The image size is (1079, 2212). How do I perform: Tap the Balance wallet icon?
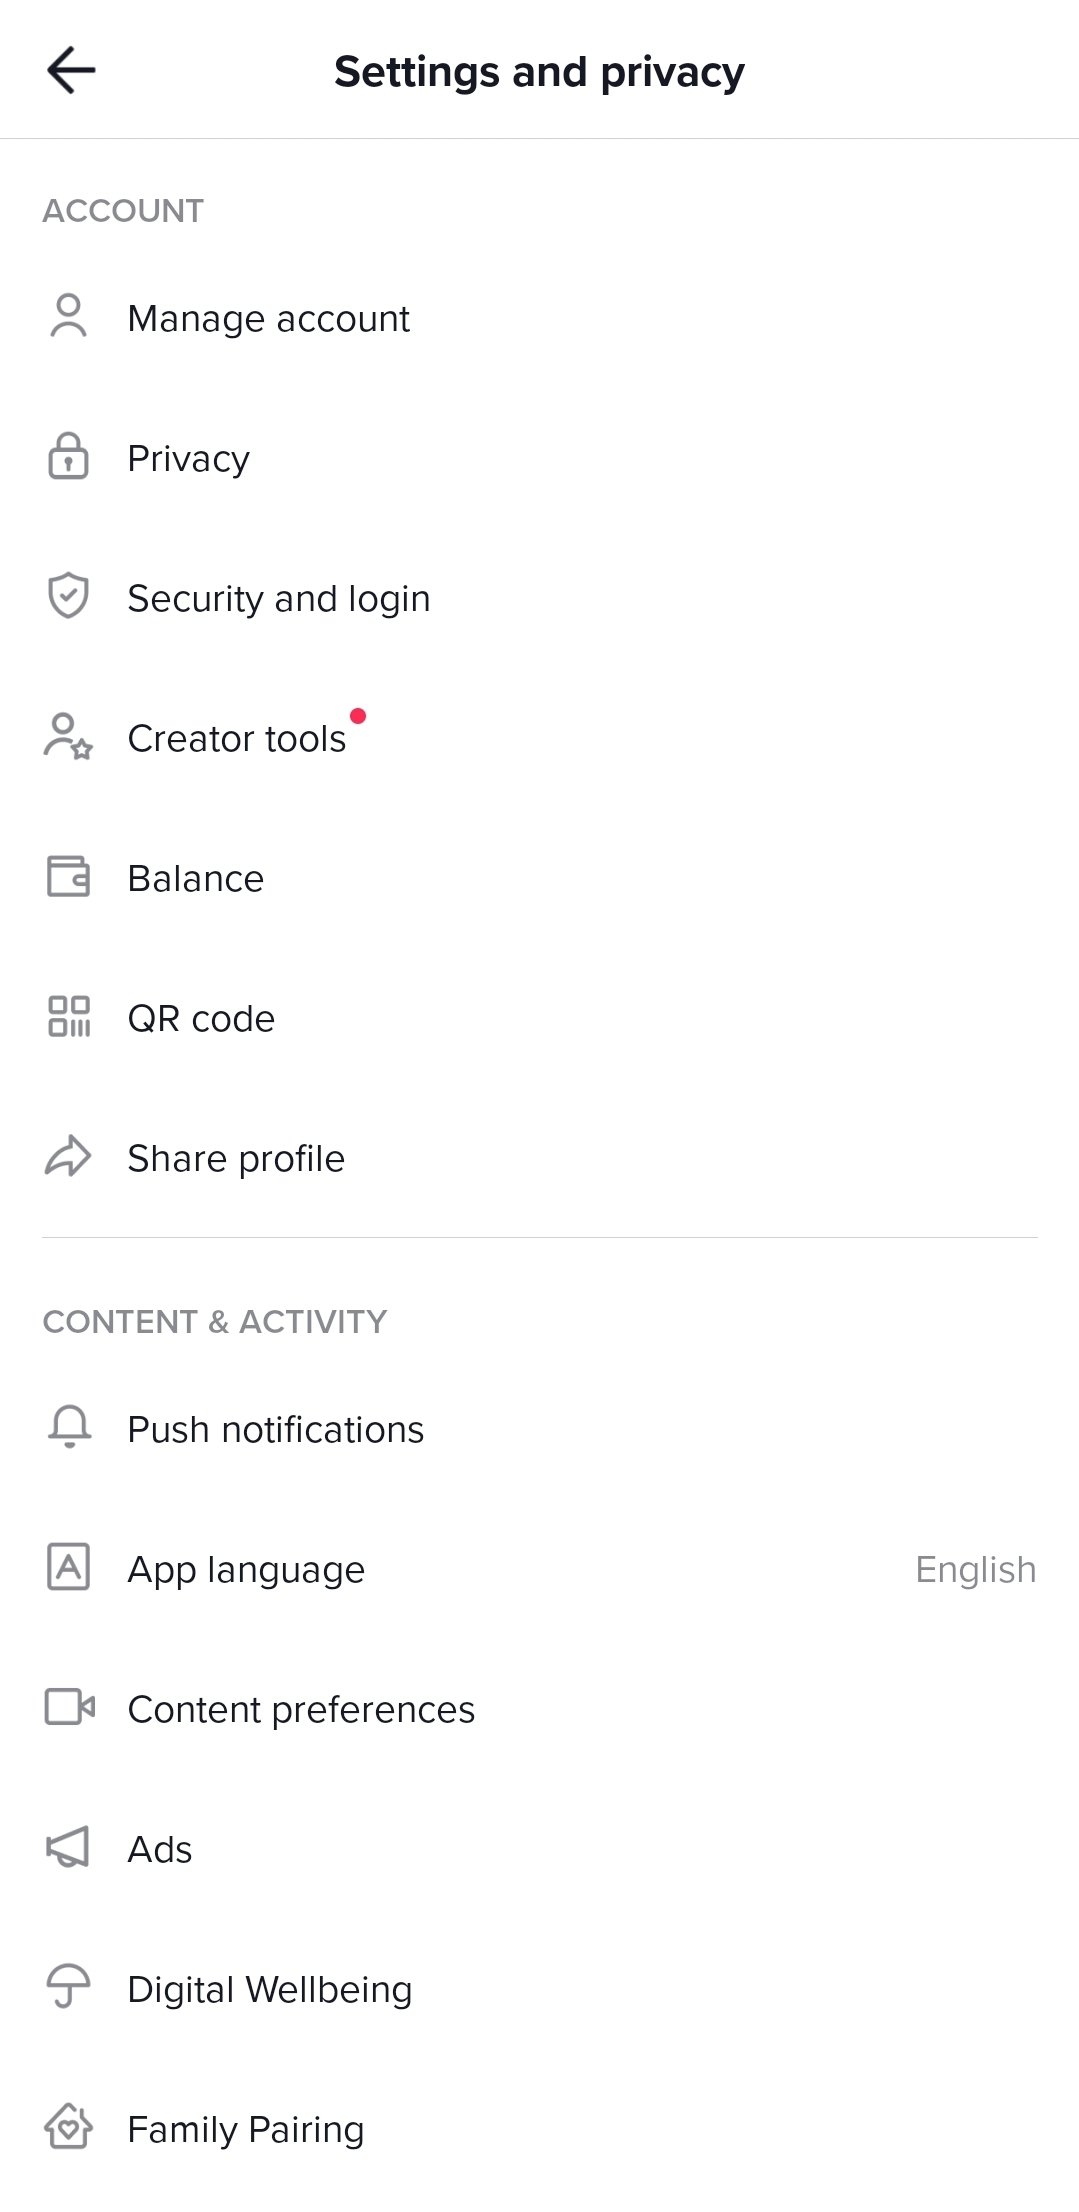click(68, 877)
